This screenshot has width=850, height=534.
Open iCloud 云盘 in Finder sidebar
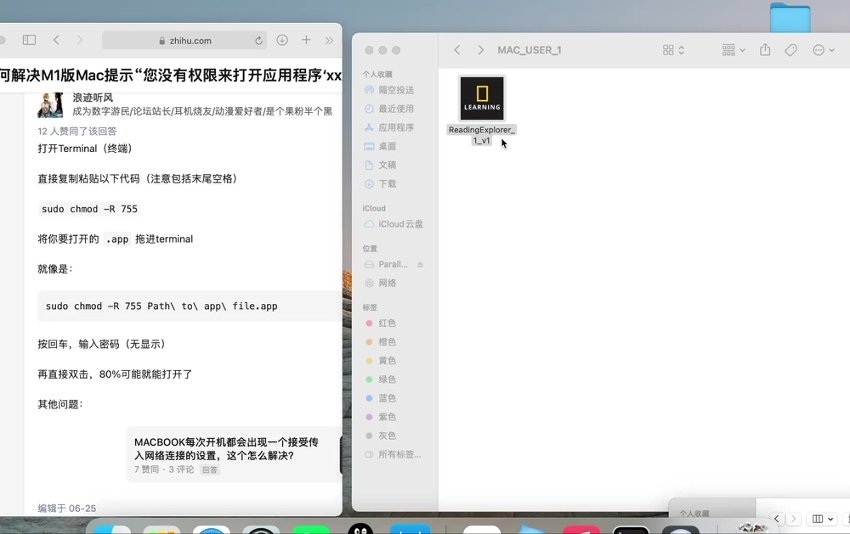[400, 224]
